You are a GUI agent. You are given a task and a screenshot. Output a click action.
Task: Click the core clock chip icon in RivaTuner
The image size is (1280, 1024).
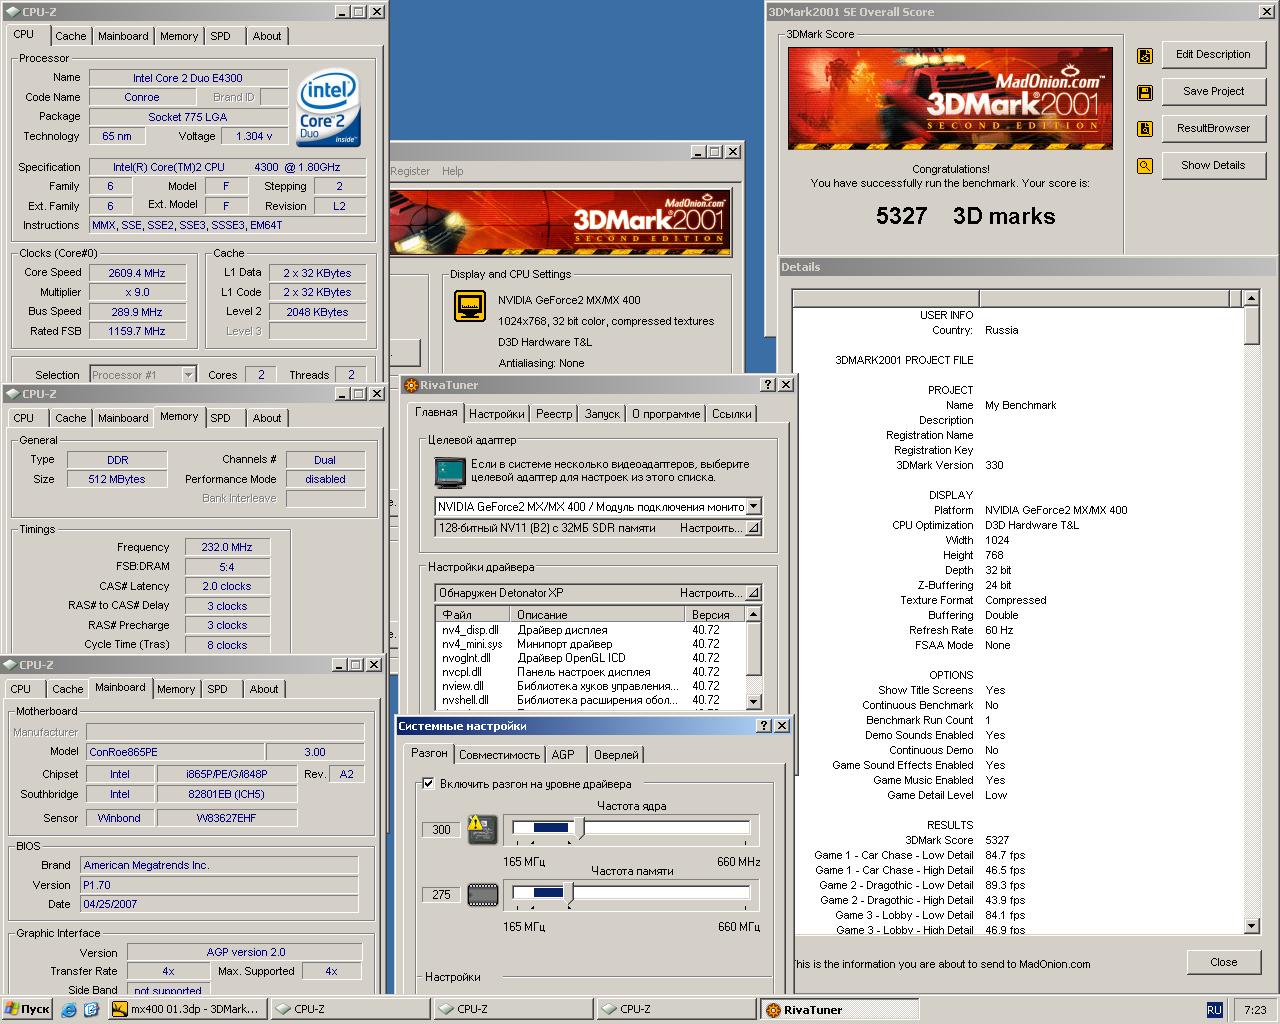coord(482,829)
